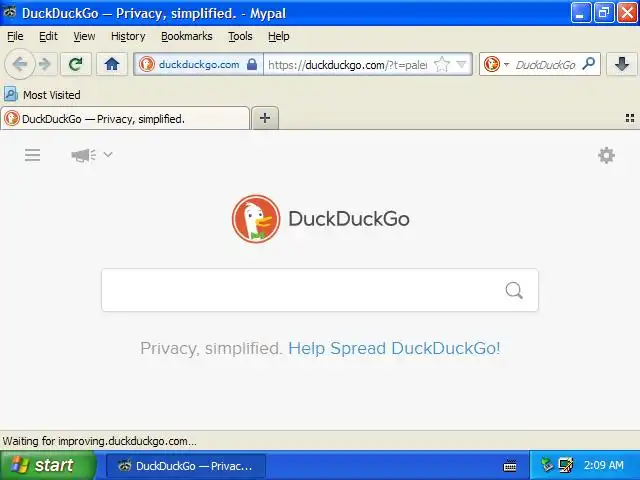The height and width of the screenshot is (480, 640).
Task: Click the magnifier in browser search box
Action: click(589, 64)
